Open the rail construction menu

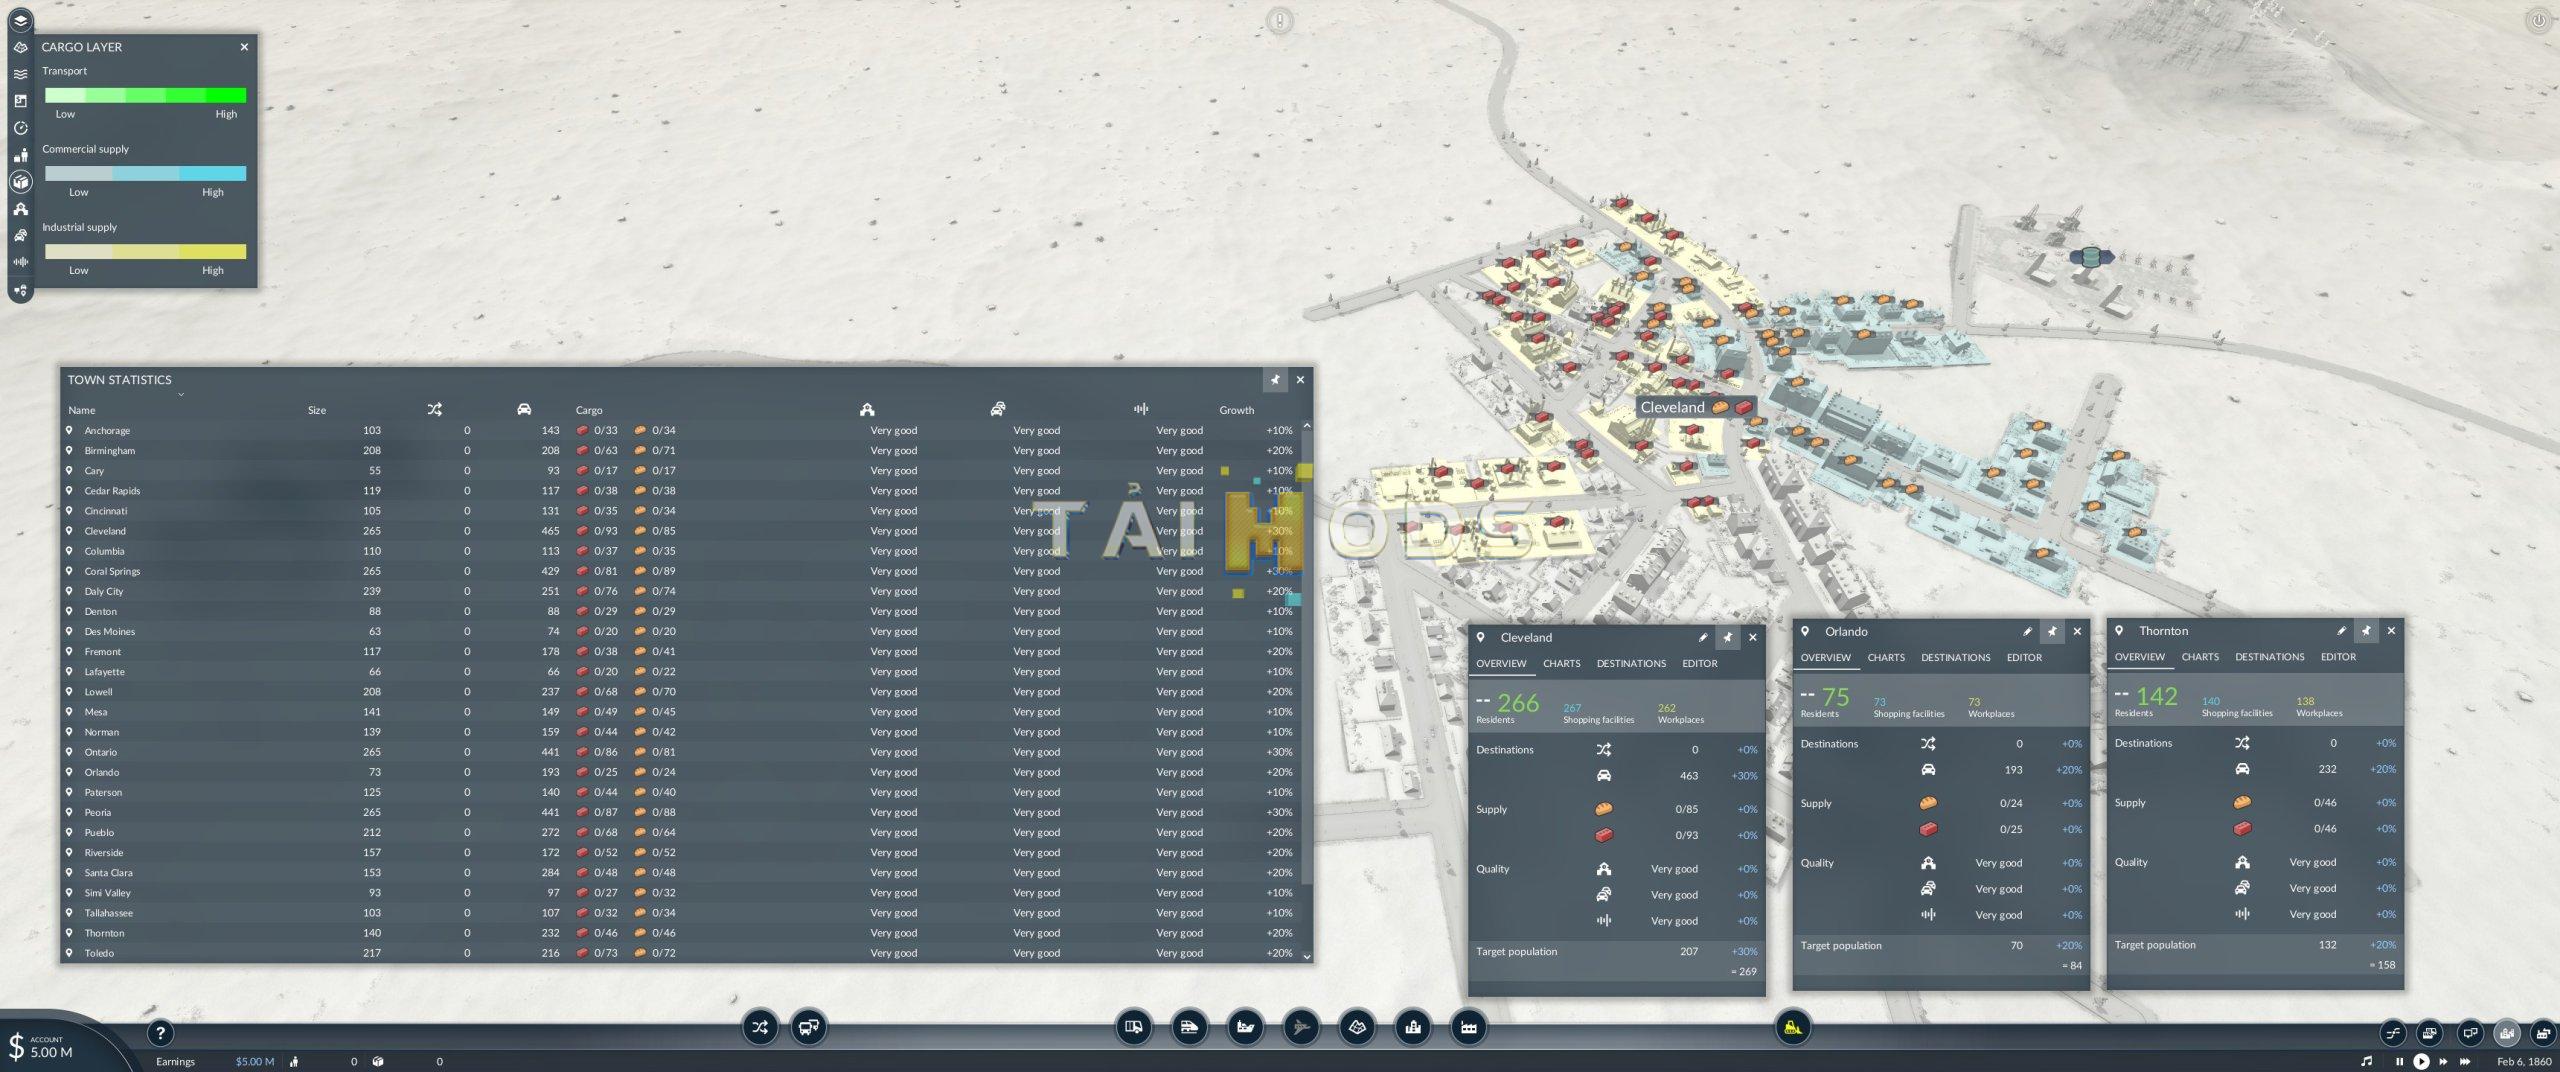click(x=1189, y=1027)
